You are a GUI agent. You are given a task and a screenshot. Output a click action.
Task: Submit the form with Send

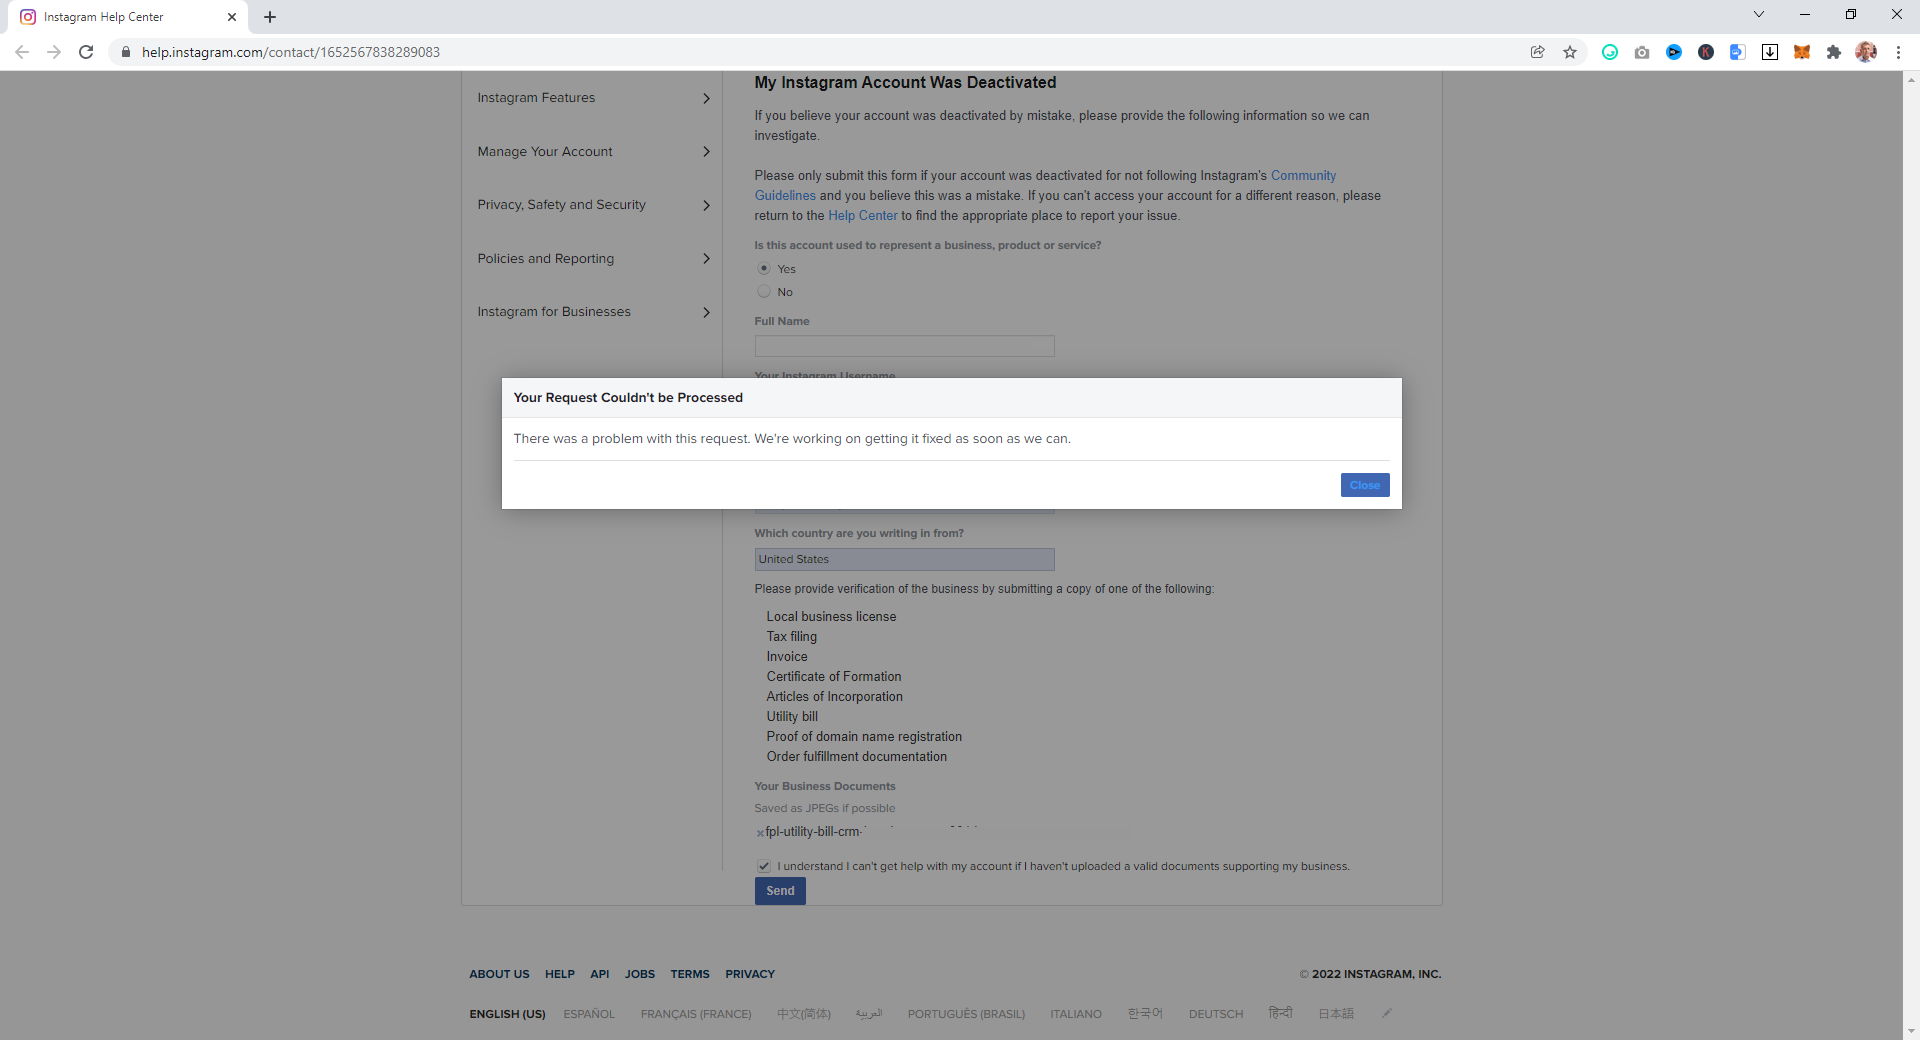coord(780,891)
